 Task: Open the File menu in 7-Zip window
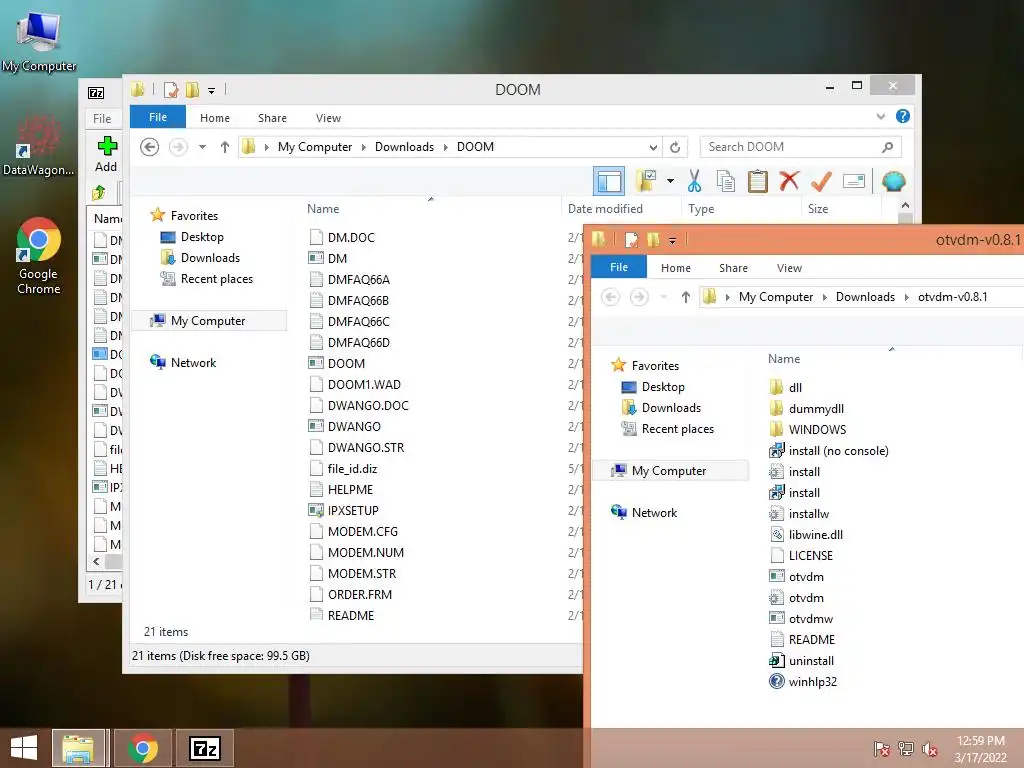(103, 119)
